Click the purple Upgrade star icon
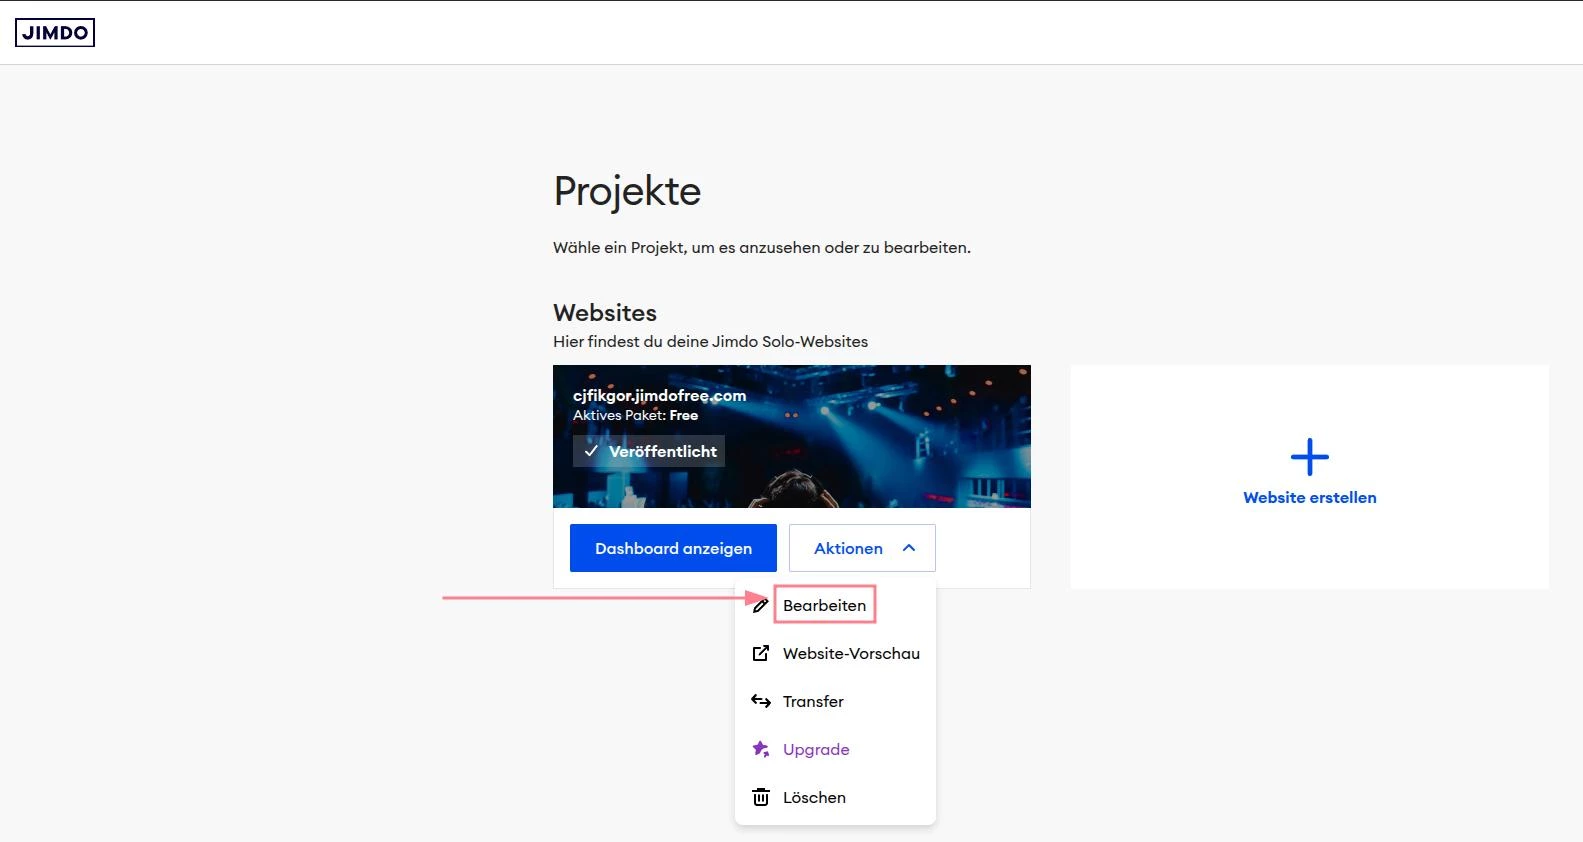 (761, 749)
